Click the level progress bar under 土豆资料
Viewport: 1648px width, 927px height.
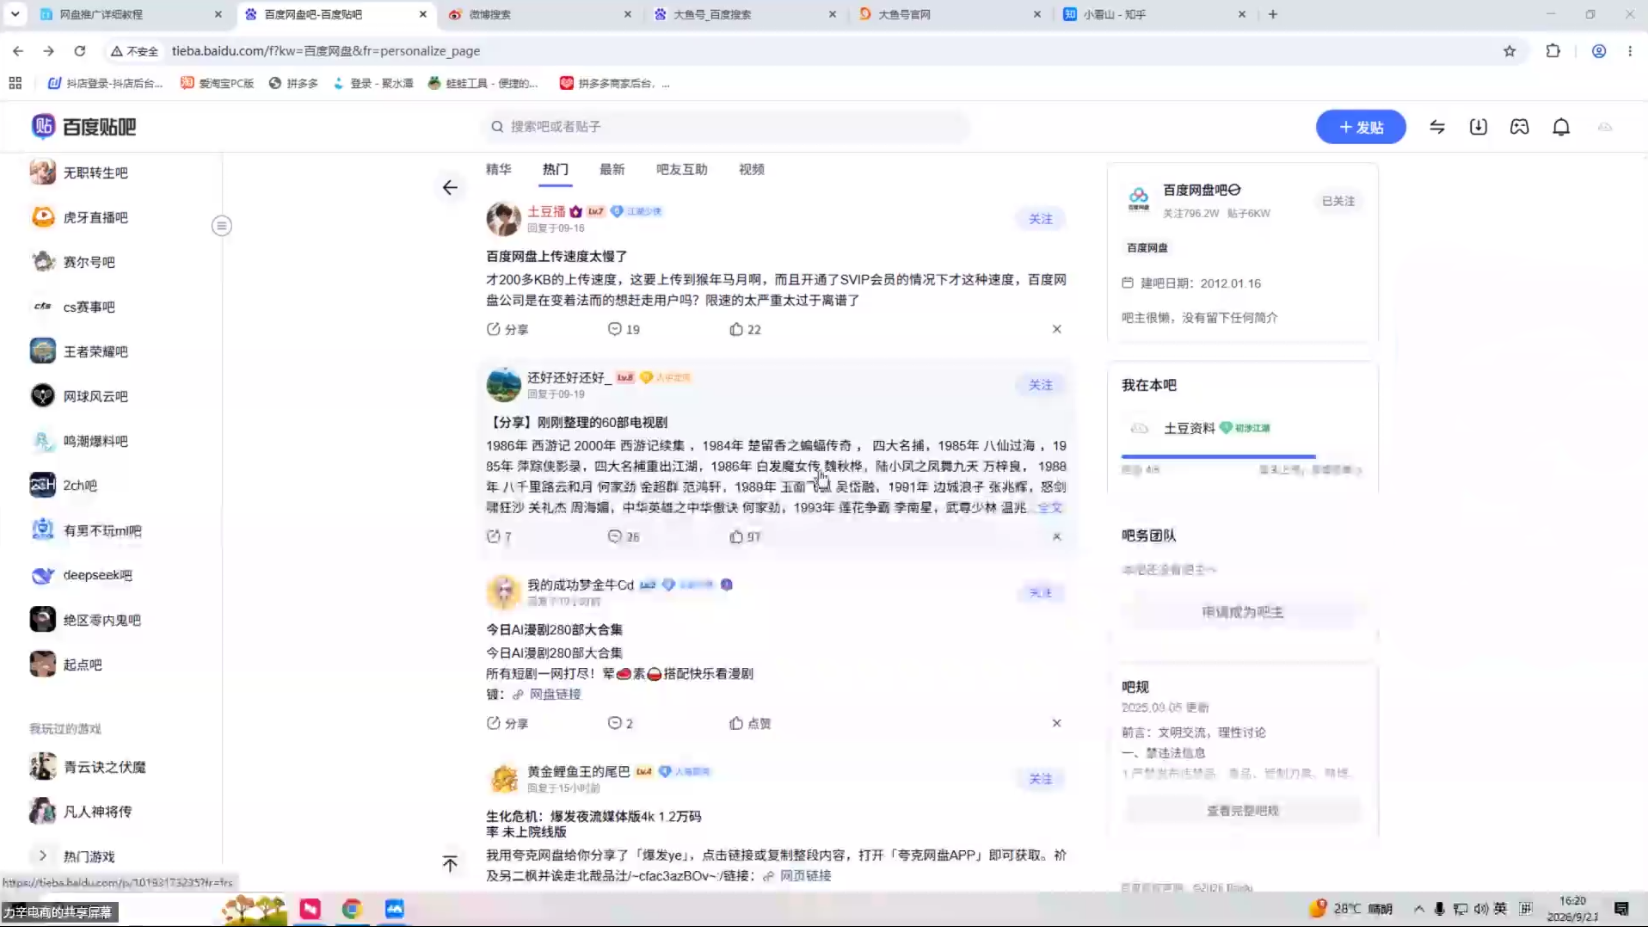tap(1241, 457)
